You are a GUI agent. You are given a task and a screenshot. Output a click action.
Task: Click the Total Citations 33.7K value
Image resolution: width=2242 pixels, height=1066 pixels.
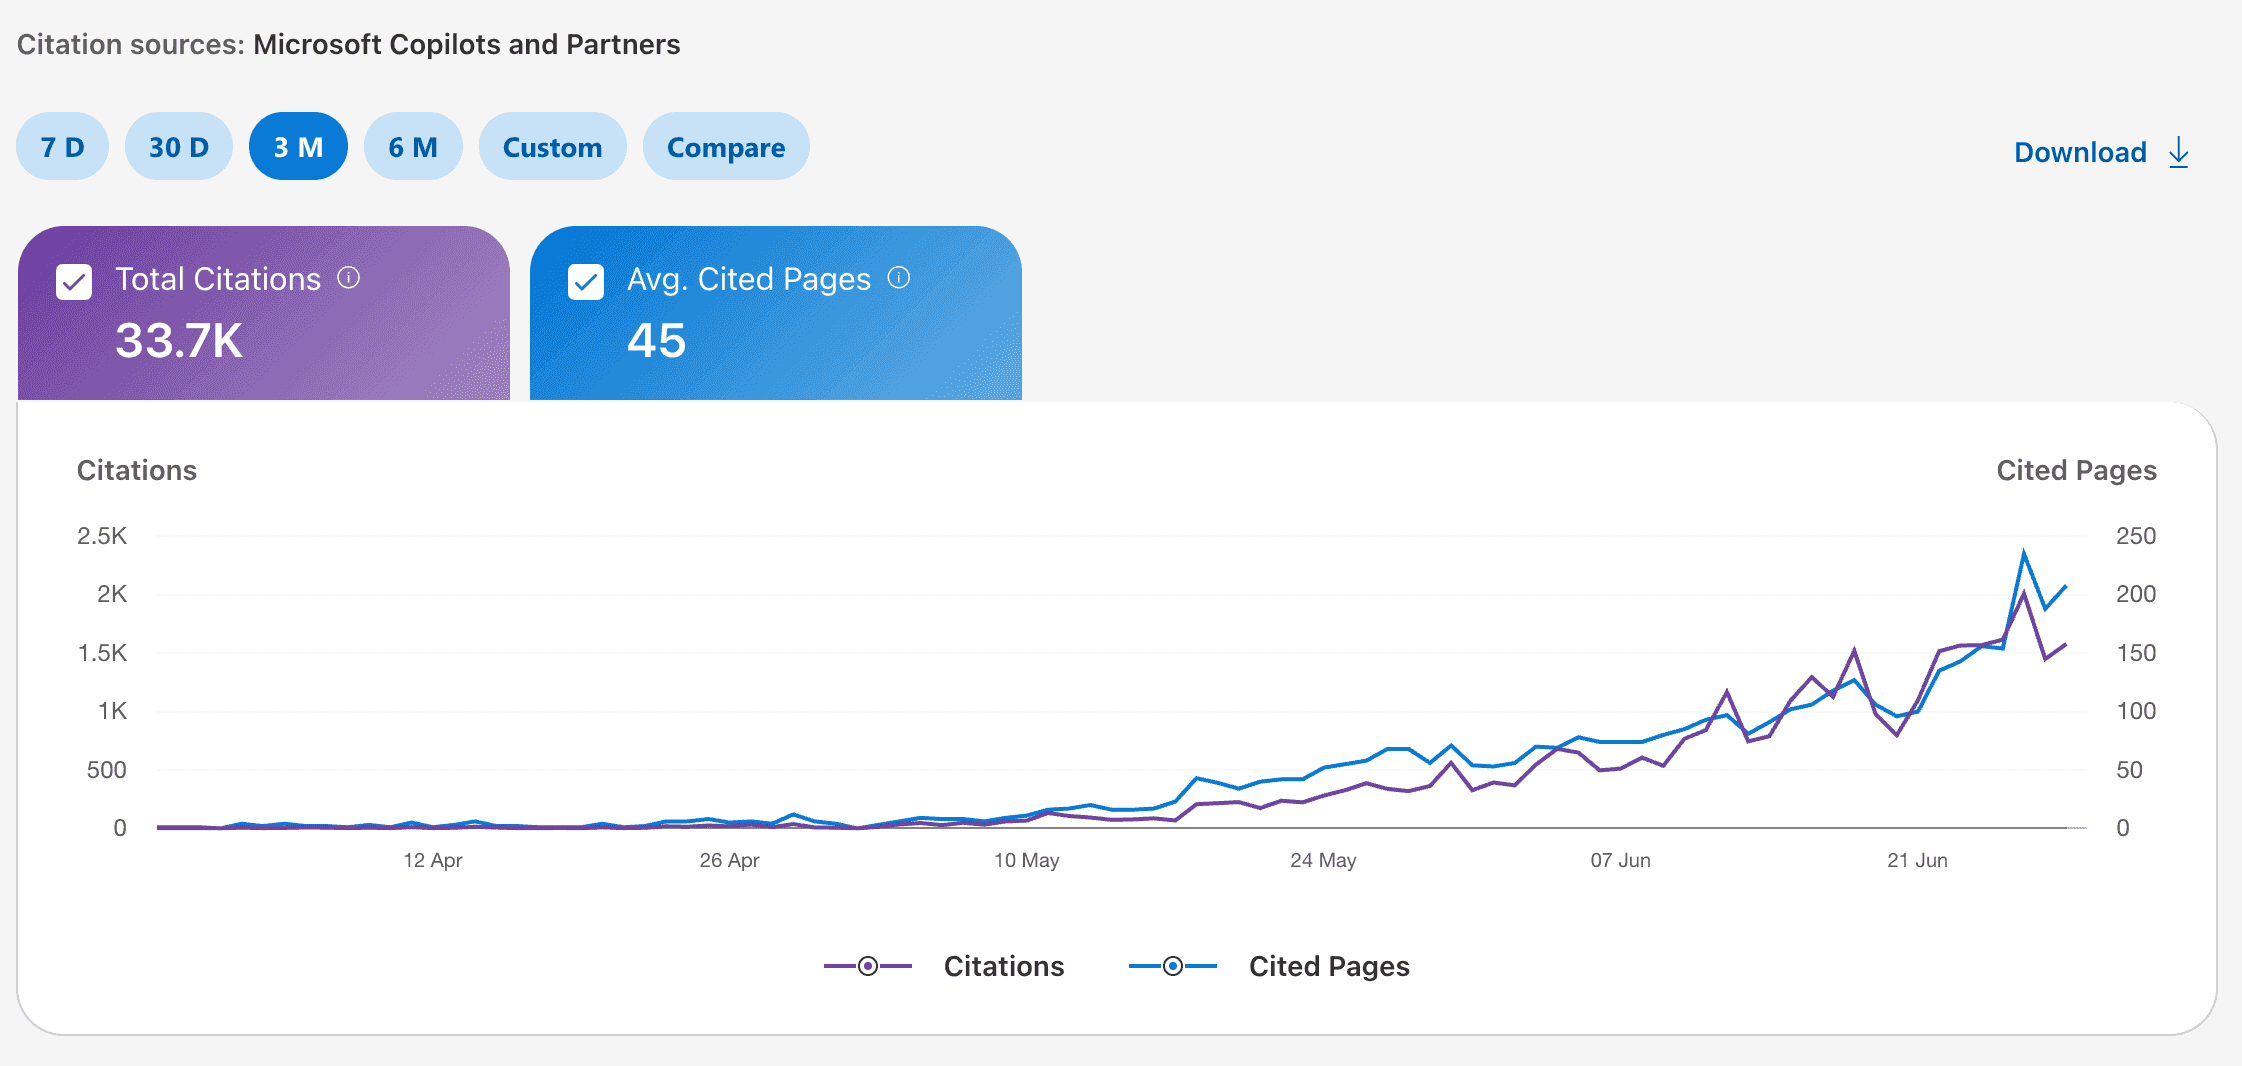tap(179, 341)
